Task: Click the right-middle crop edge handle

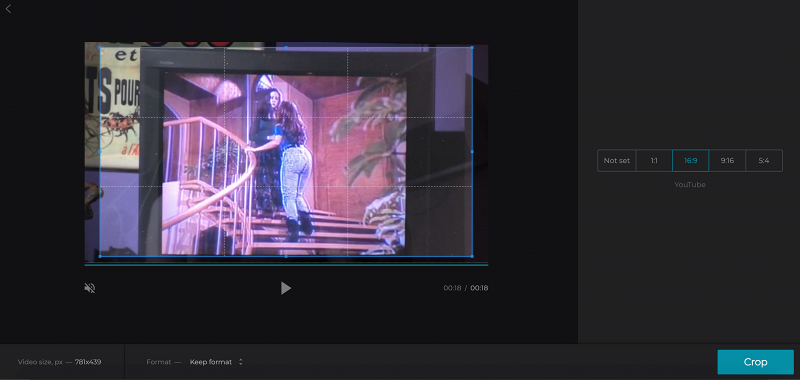Action: [472, 151]
